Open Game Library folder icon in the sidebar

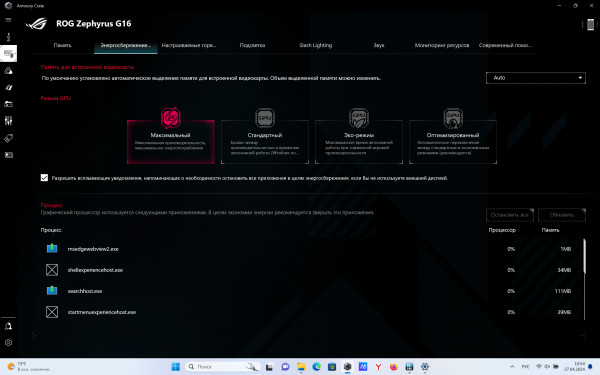click(8, 104)
